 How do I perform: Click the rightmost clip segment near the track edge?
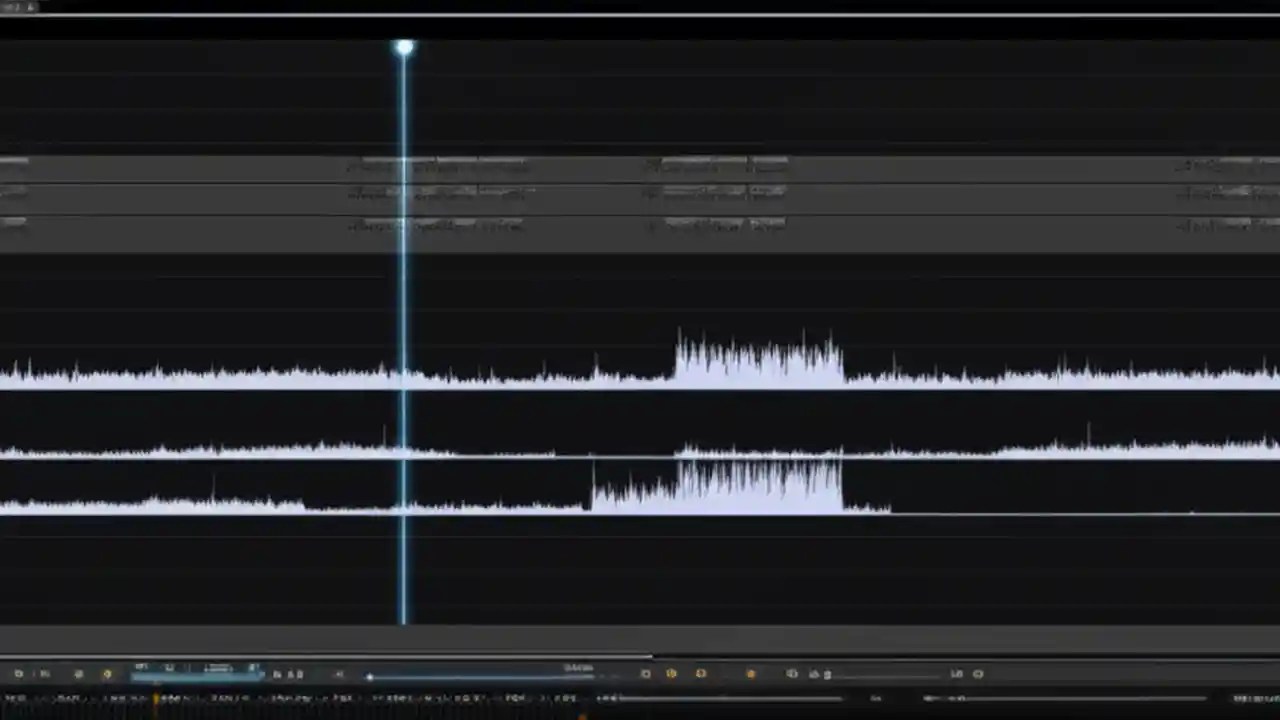pyautogui.click(x=1225, y=167)
